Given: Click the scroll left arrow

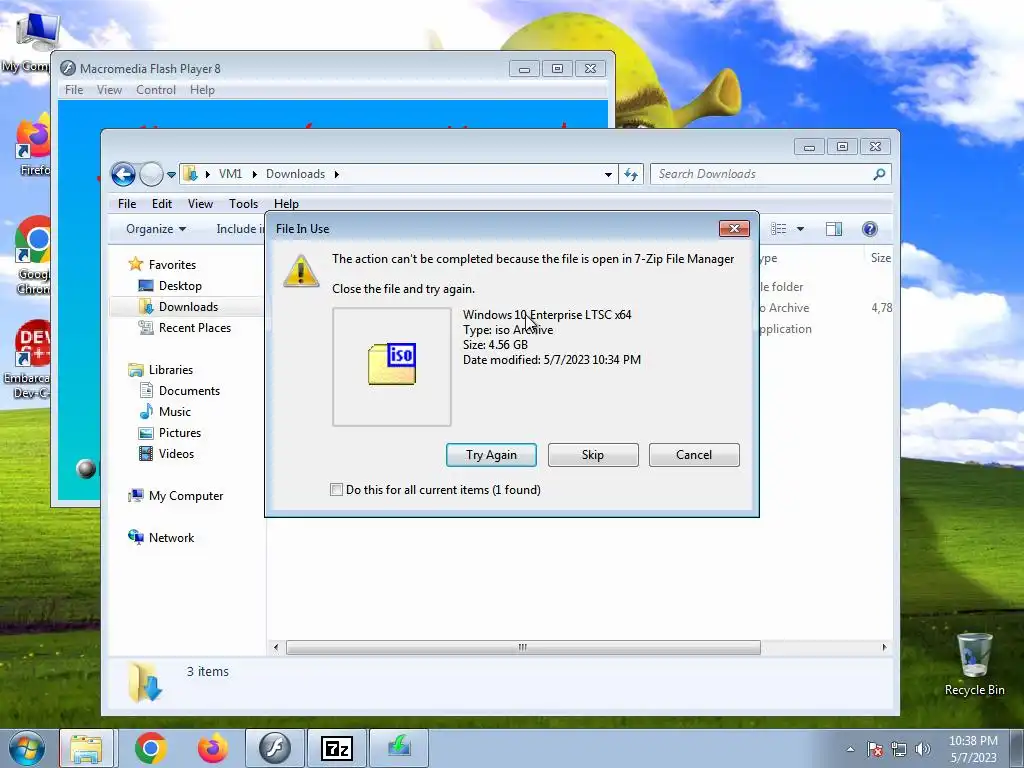Looking at the screenshot, I should click(276, 647).
